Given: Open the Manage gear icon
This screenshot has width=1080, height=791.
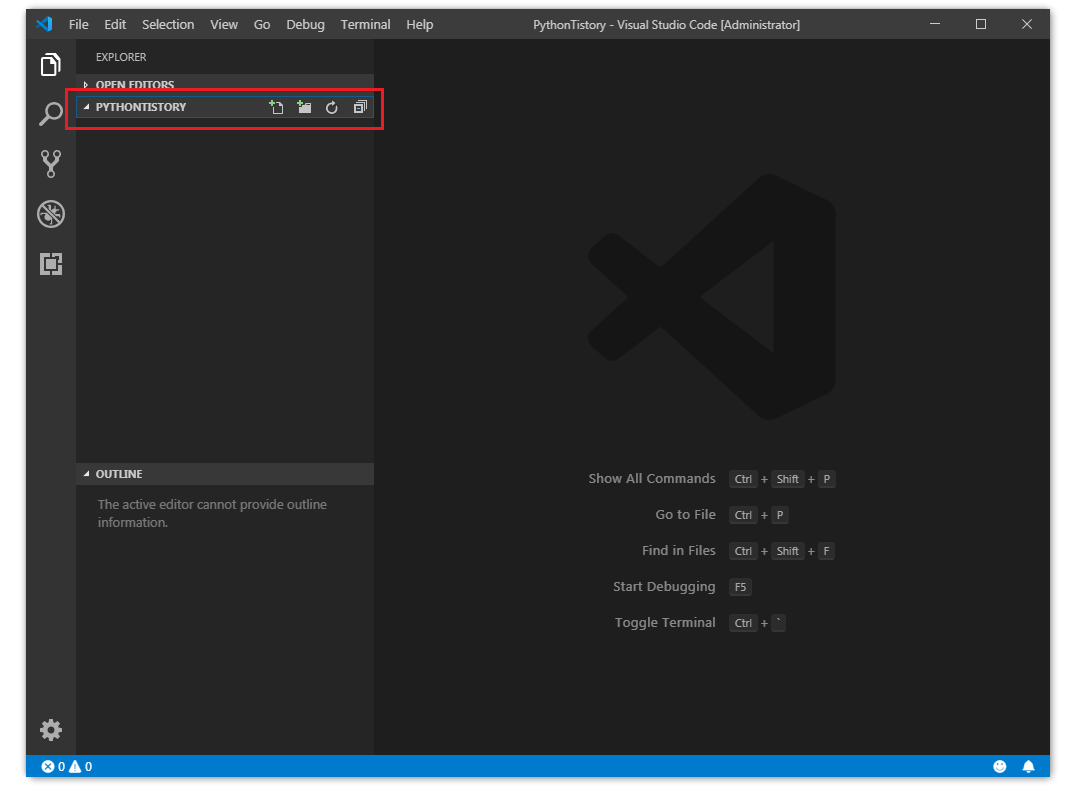Looking at the screenshot, I should pos(51,730).
